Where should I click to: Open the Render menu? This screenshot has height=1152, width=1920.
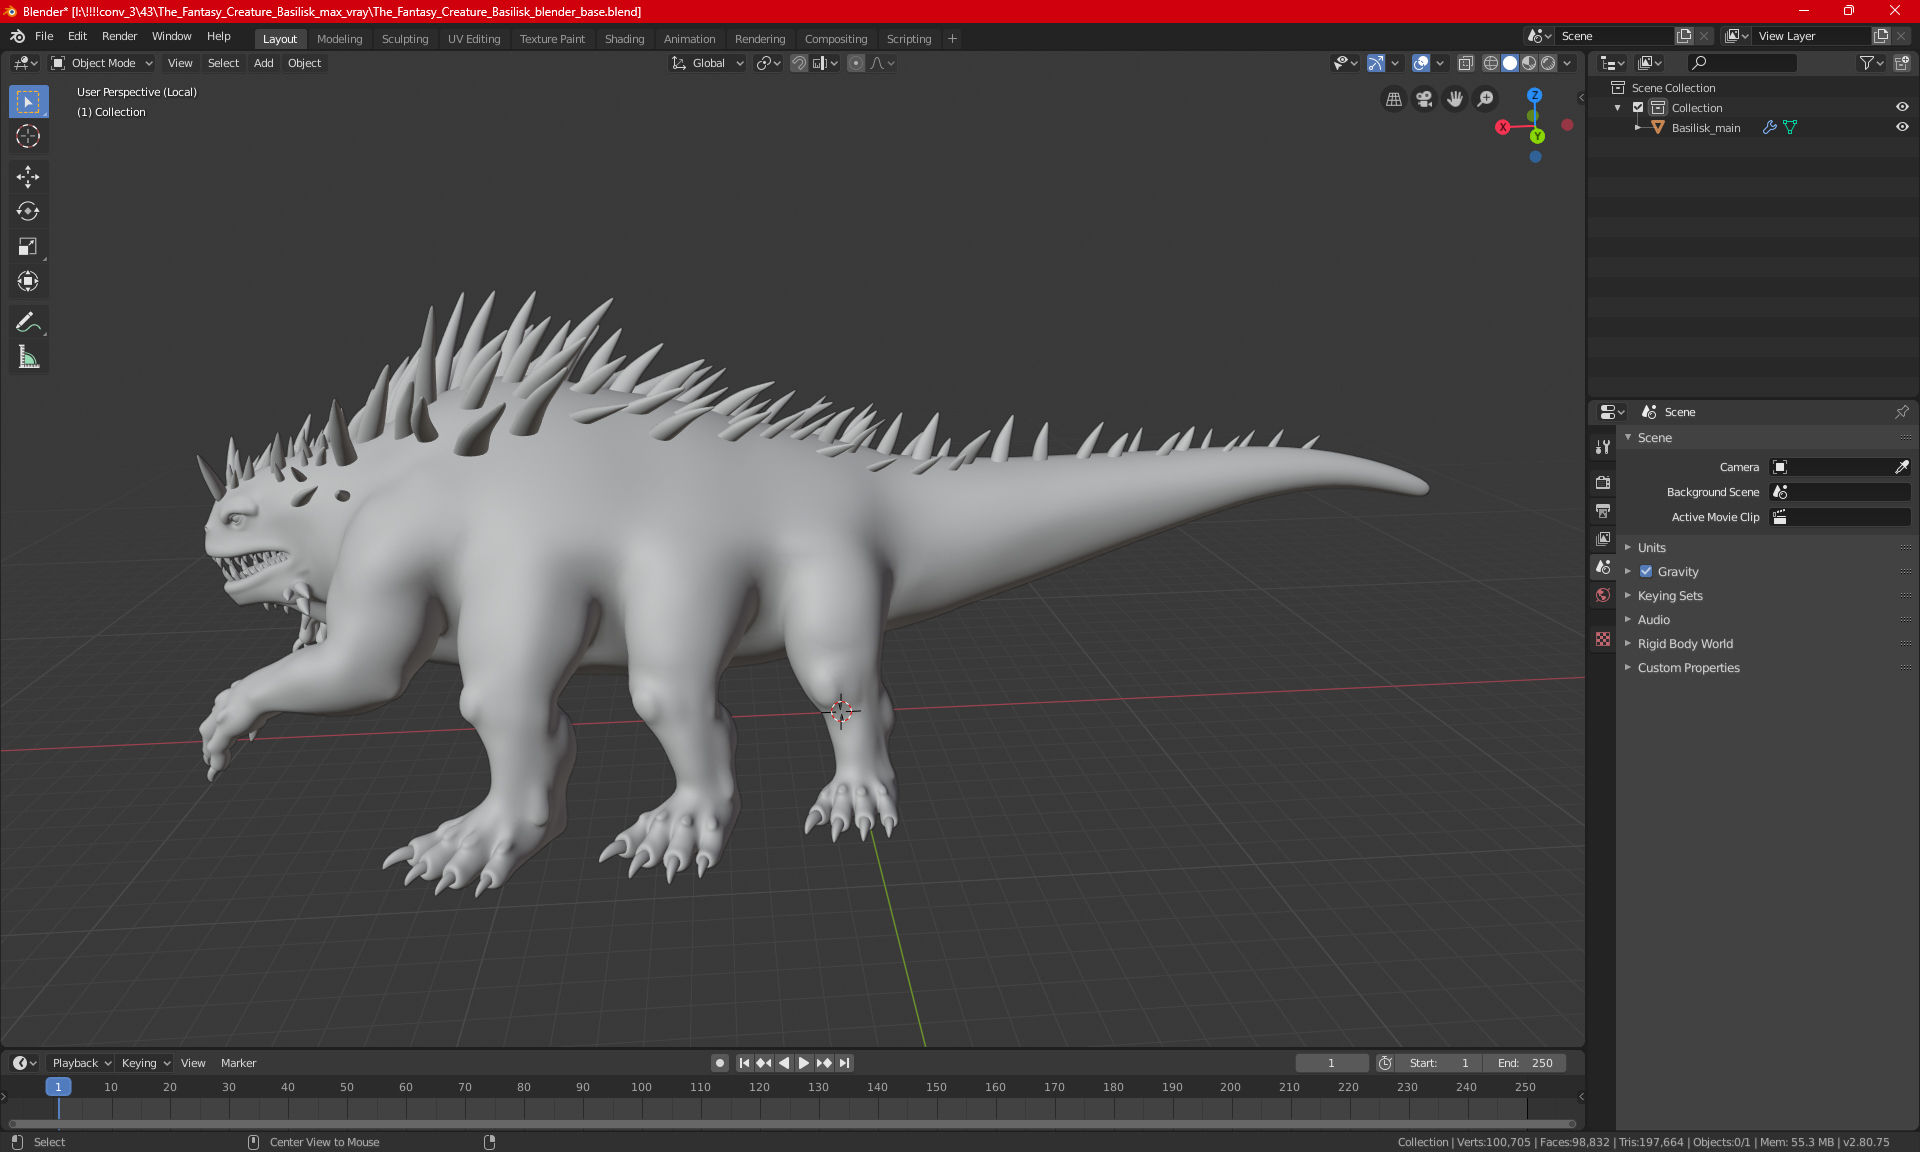click(119, 36)
